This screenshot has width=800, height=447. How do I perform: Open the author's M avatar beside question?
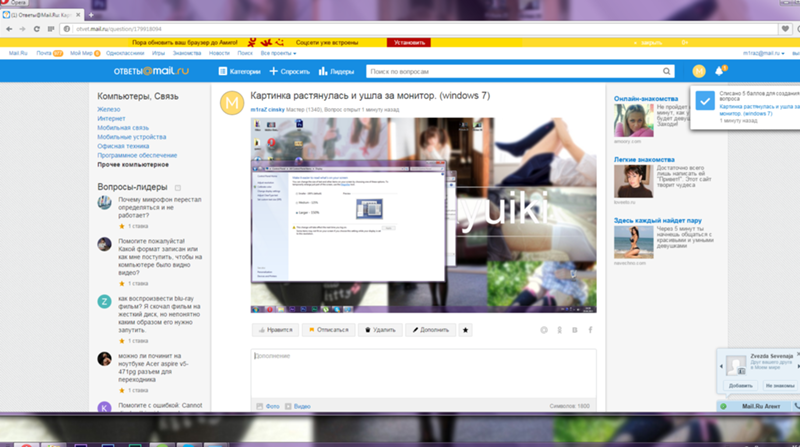(x=232, y=103)
